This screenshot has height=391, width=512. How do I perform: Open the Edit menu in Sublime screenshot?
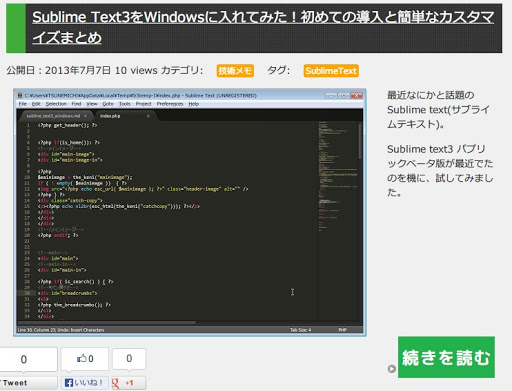click(36, 104)
